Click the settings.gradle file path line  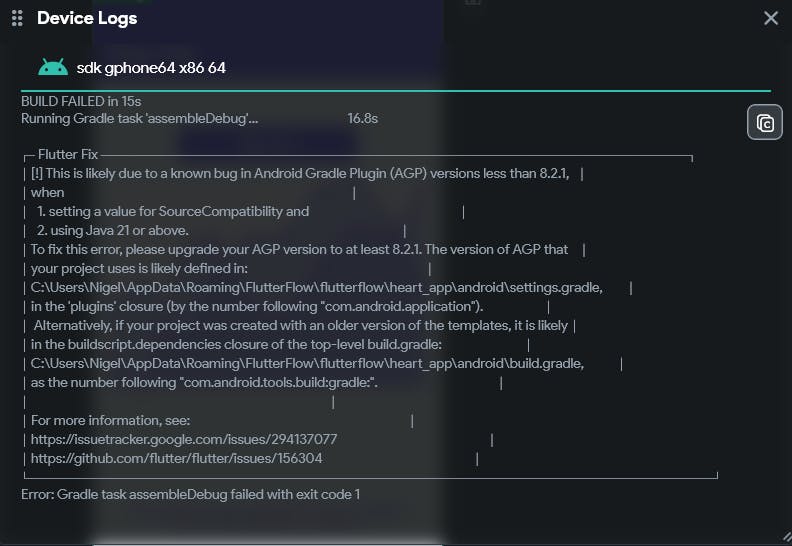click(317, 287)
